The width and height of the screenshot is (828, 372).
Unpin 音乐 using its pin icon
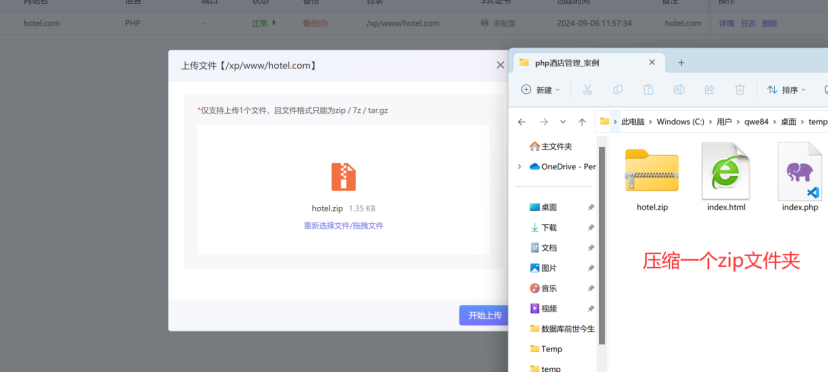[591, 288]
